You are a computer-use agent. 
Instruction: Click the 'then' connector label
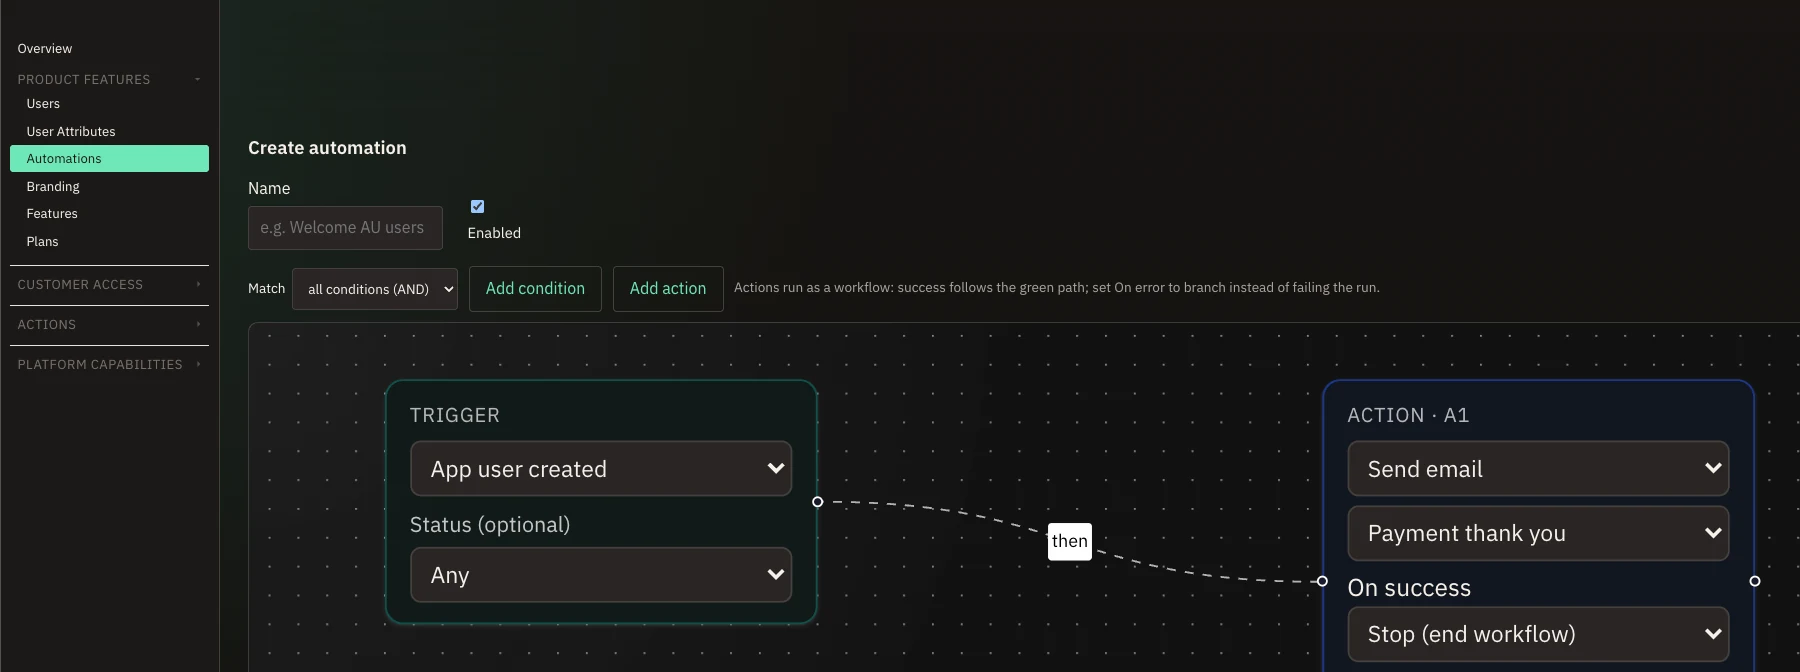[x=1069, y=541]
